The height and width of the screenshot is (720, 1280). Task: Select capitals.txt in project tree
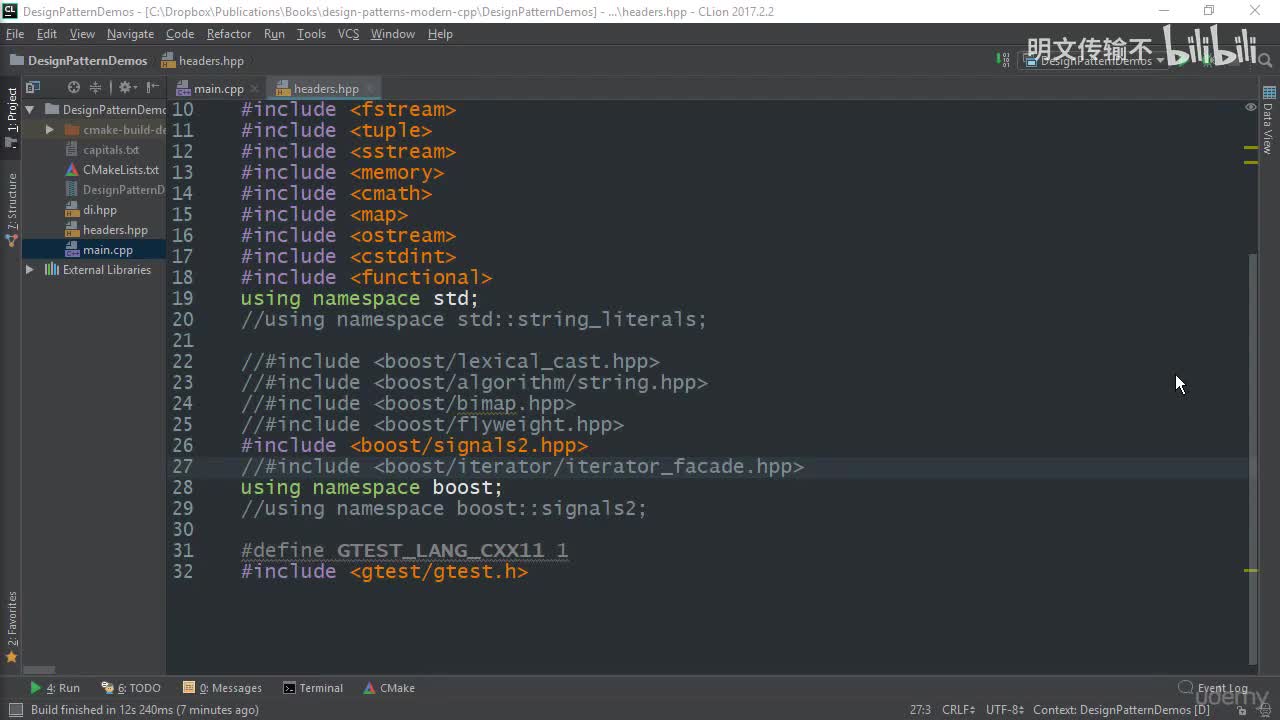111,150
